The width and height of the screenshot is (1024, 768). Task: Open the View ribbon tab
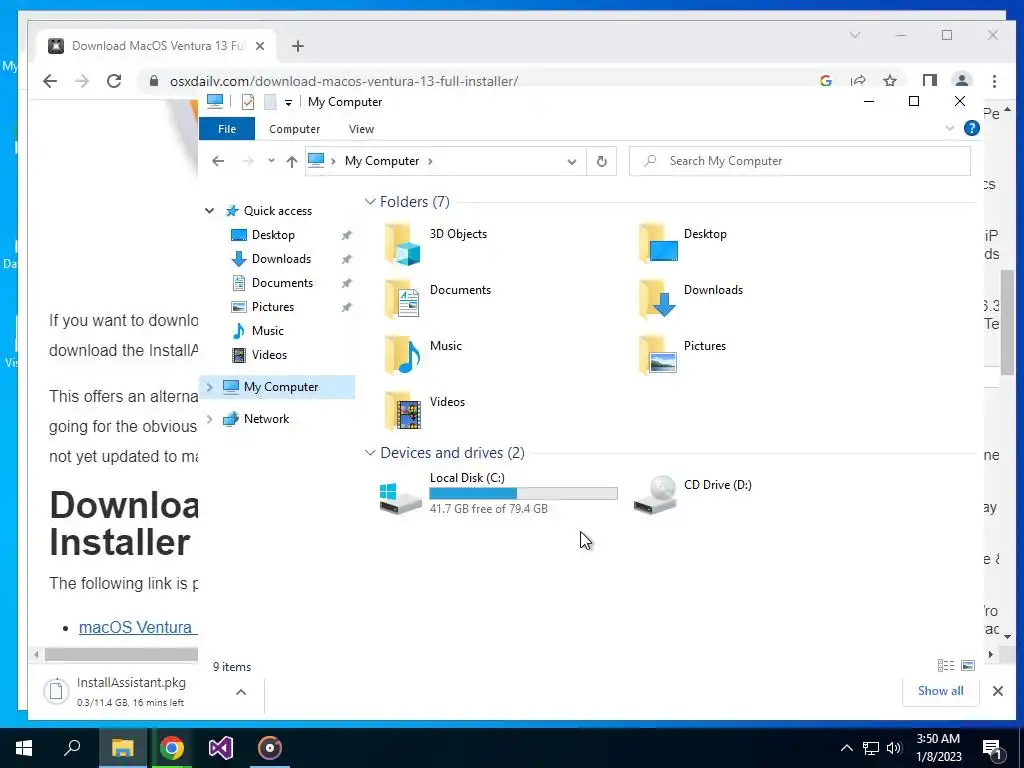point(361,129)
